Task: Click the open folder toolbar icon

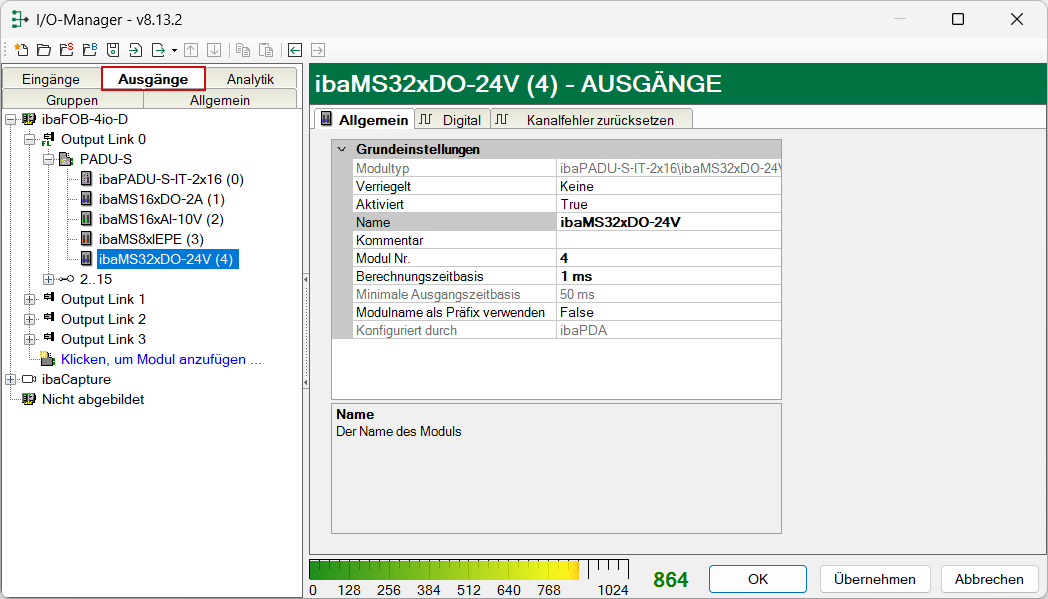Action: click(x=43, y=49)
